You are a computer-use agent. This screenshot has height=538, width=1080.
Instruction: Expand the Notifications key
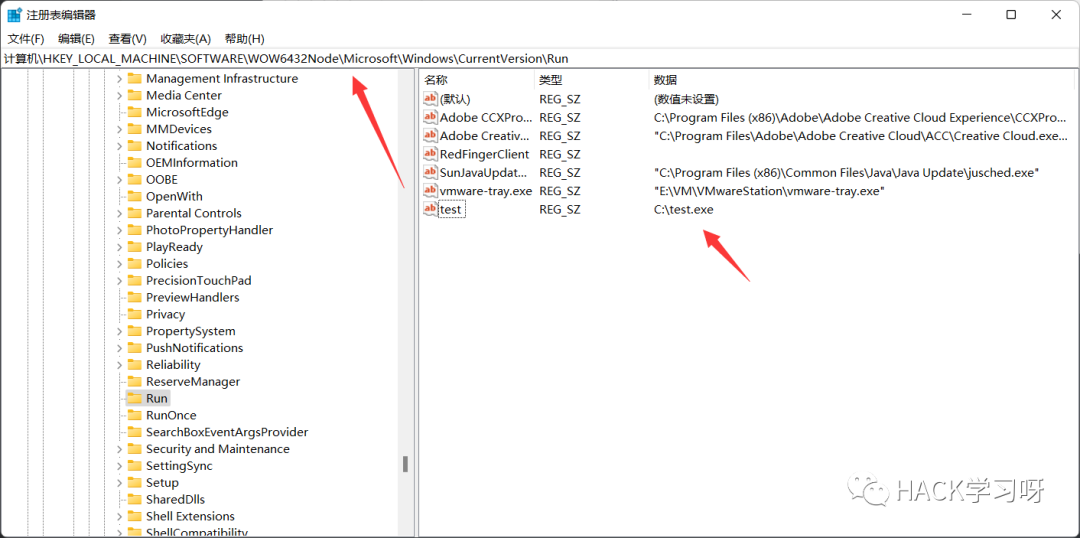tap(119, 146)
